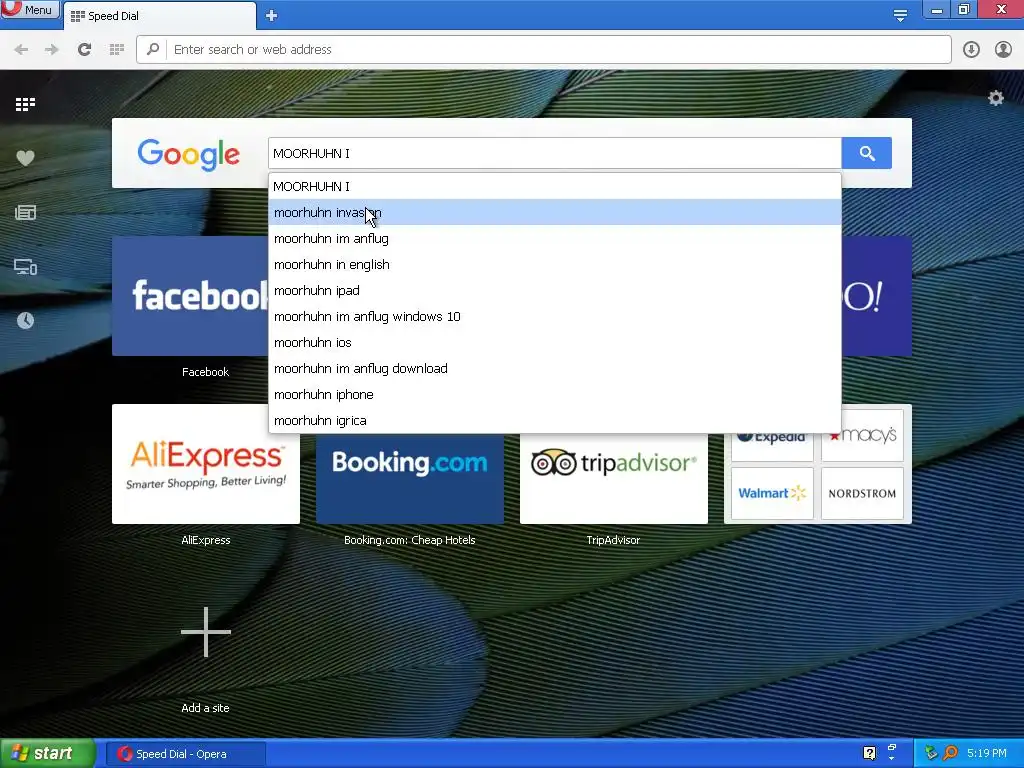Open the downloads icon in toolbar
Screen dimensions: 1024x768
pyautogui.click(x=971, y=50)
